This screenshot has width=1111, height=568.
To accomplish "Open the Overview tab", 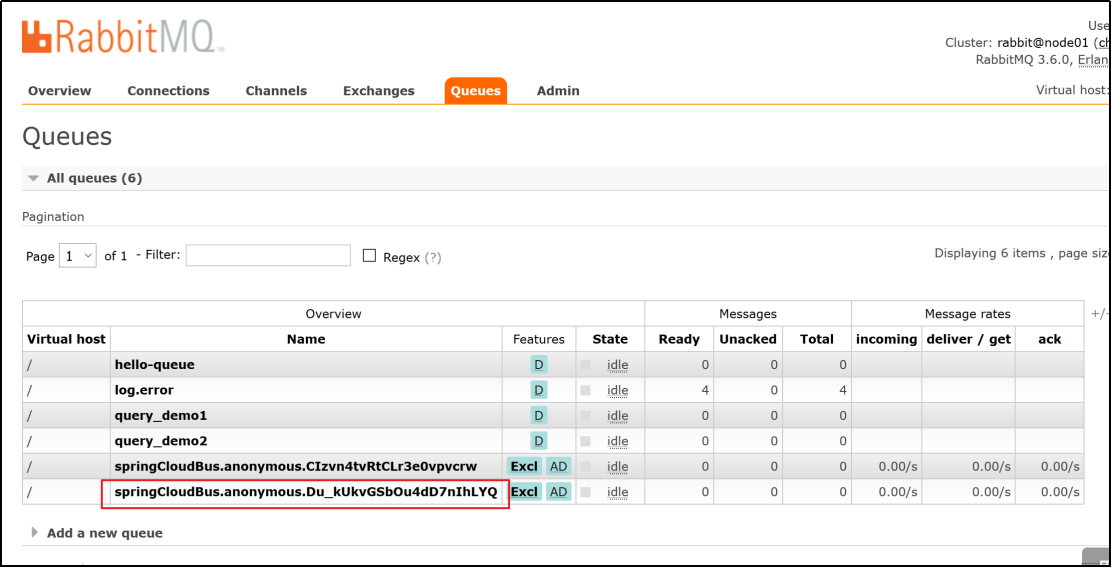I will coord(60,91).
